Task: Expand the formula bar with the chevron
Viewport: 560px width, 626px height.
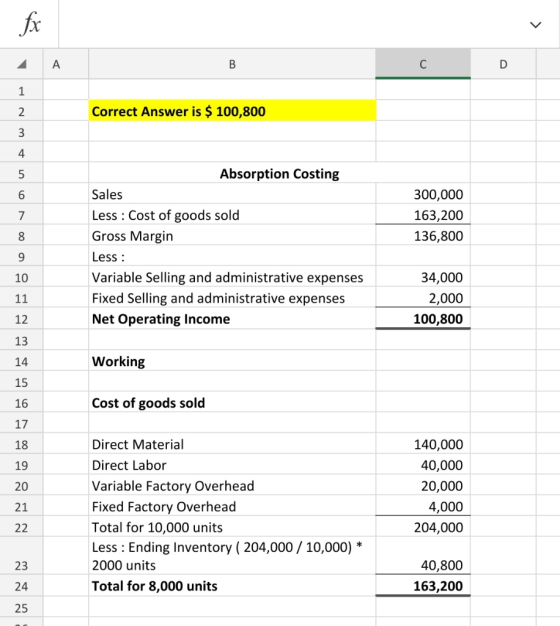Action: tap(535, 25)
